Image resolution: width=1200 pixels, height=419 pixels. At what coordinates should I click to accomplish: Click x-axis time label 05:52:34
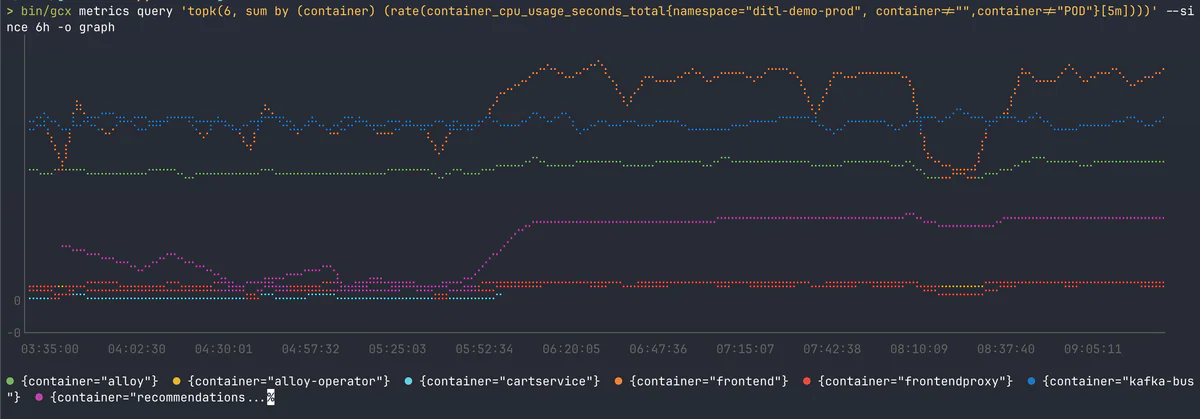484,349
